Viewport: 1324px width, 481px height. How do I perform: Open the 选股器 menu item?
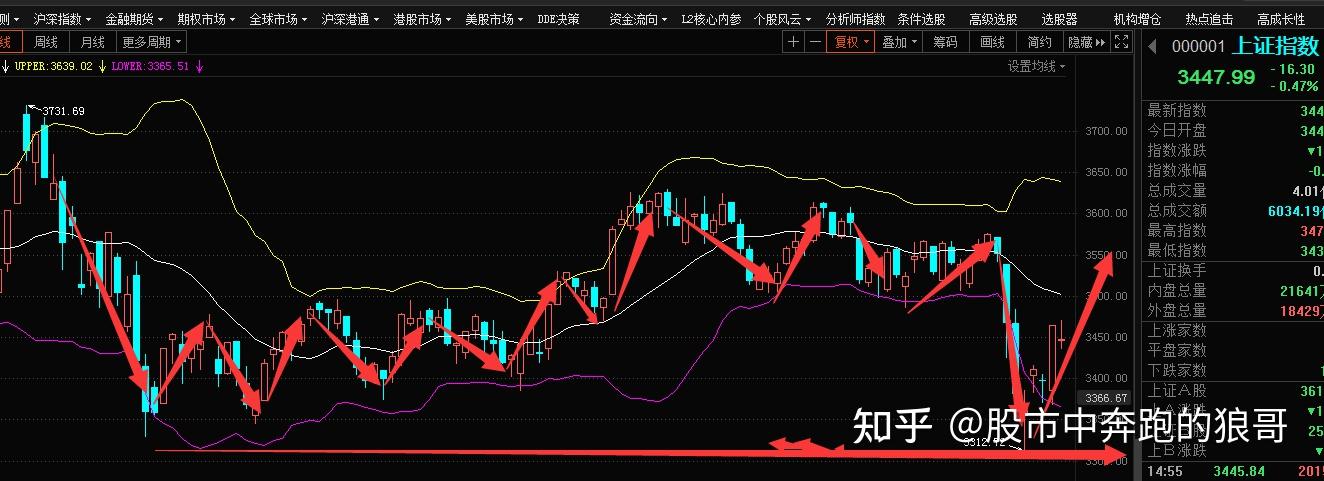1059,19
